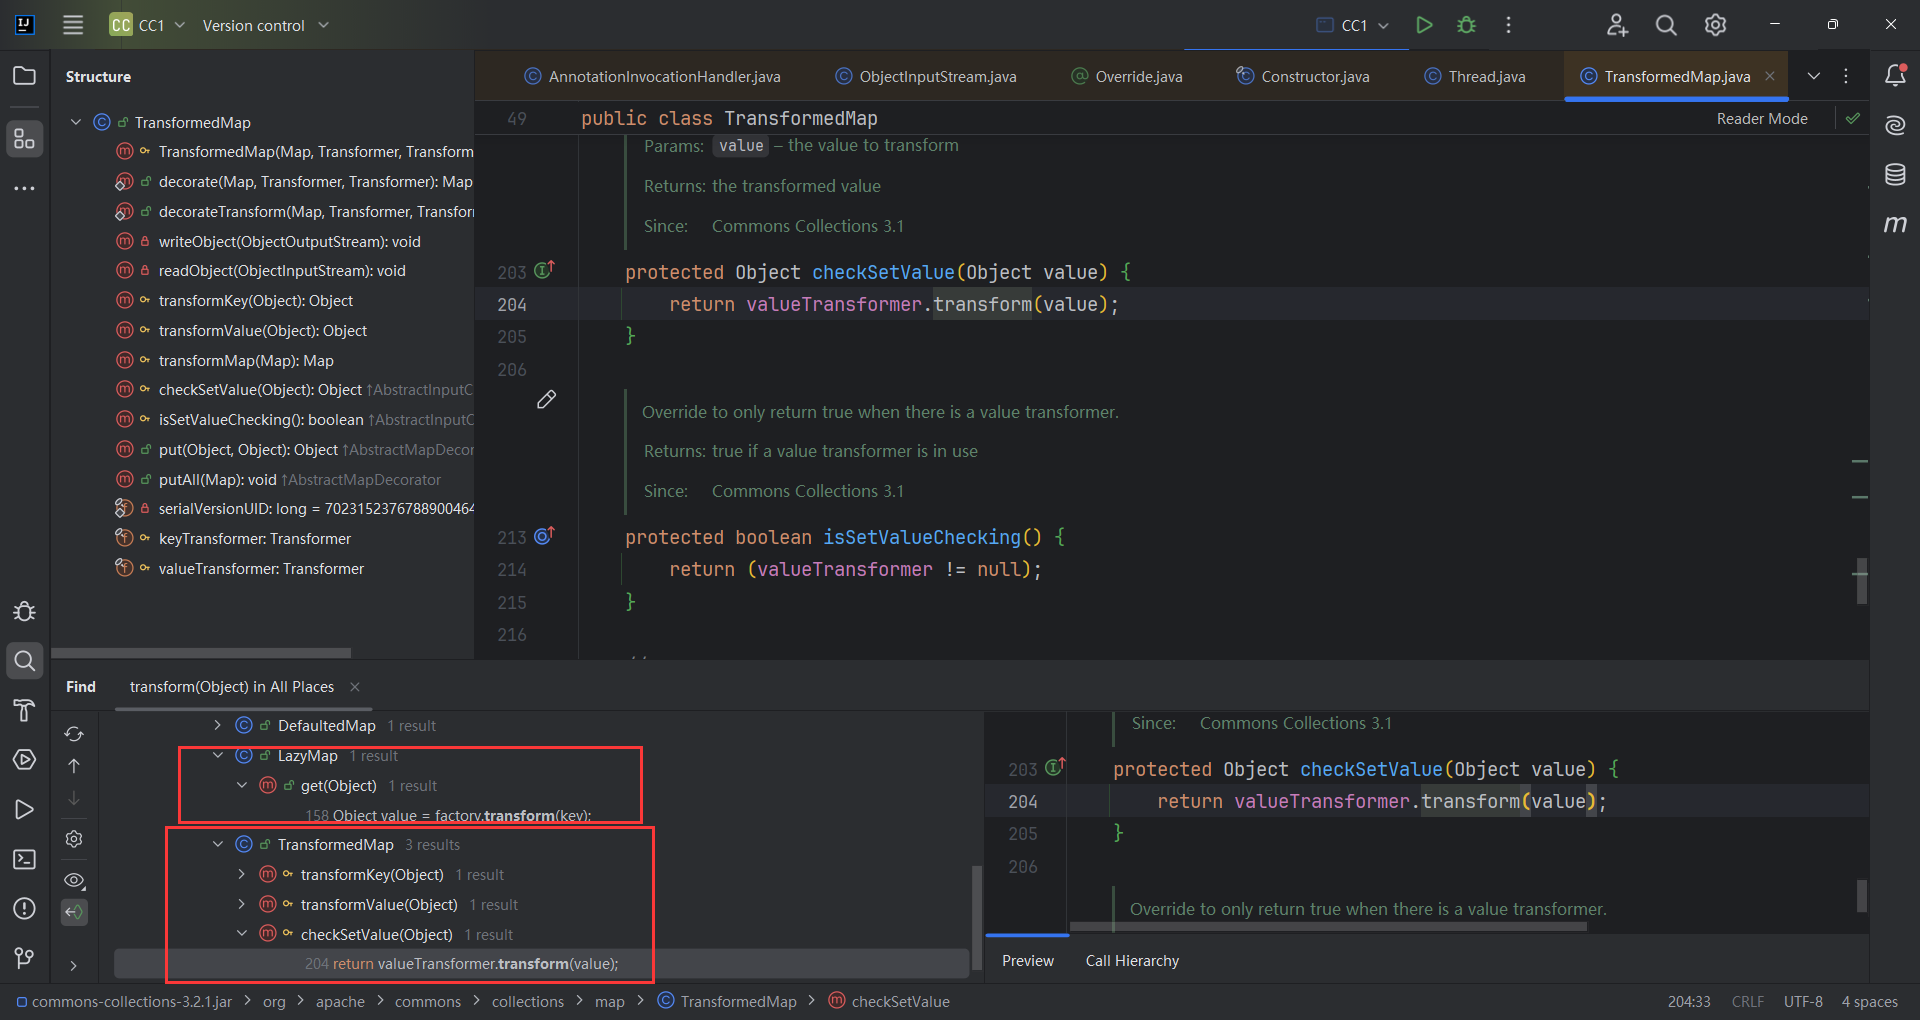
Task: Open the CC1 run configuration dropdown
Action: [x=1353, y=25]
